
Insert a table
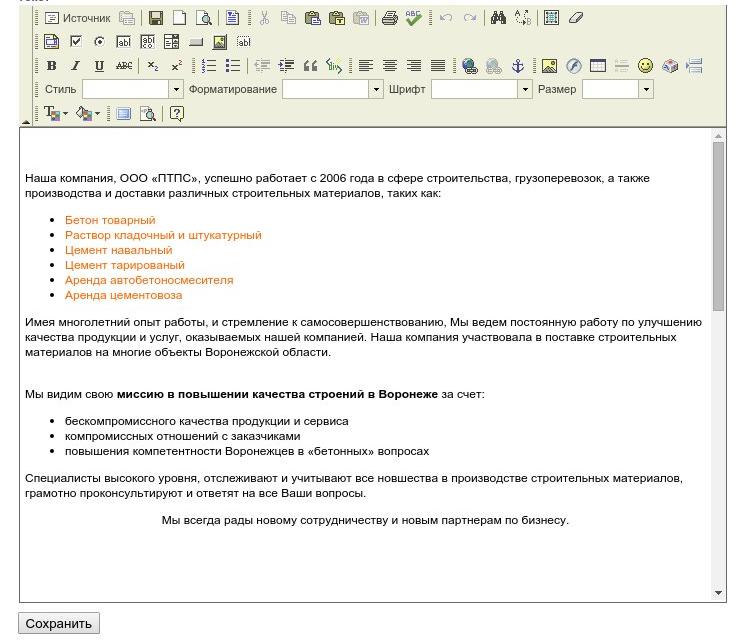(x=598, y=66)
